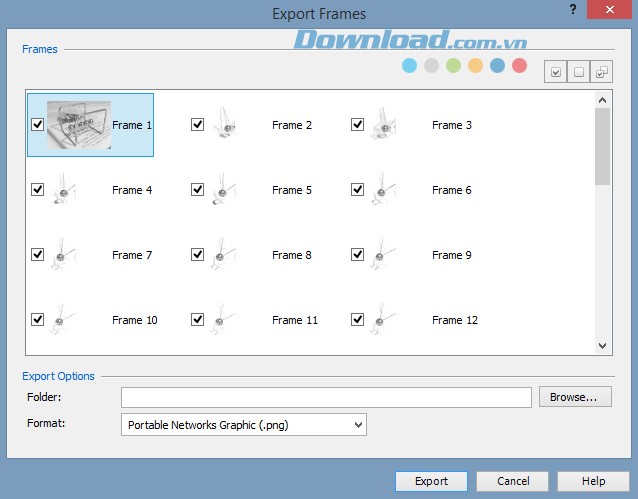Select the Frame 8 thumbnail icon

click(225, 255)
